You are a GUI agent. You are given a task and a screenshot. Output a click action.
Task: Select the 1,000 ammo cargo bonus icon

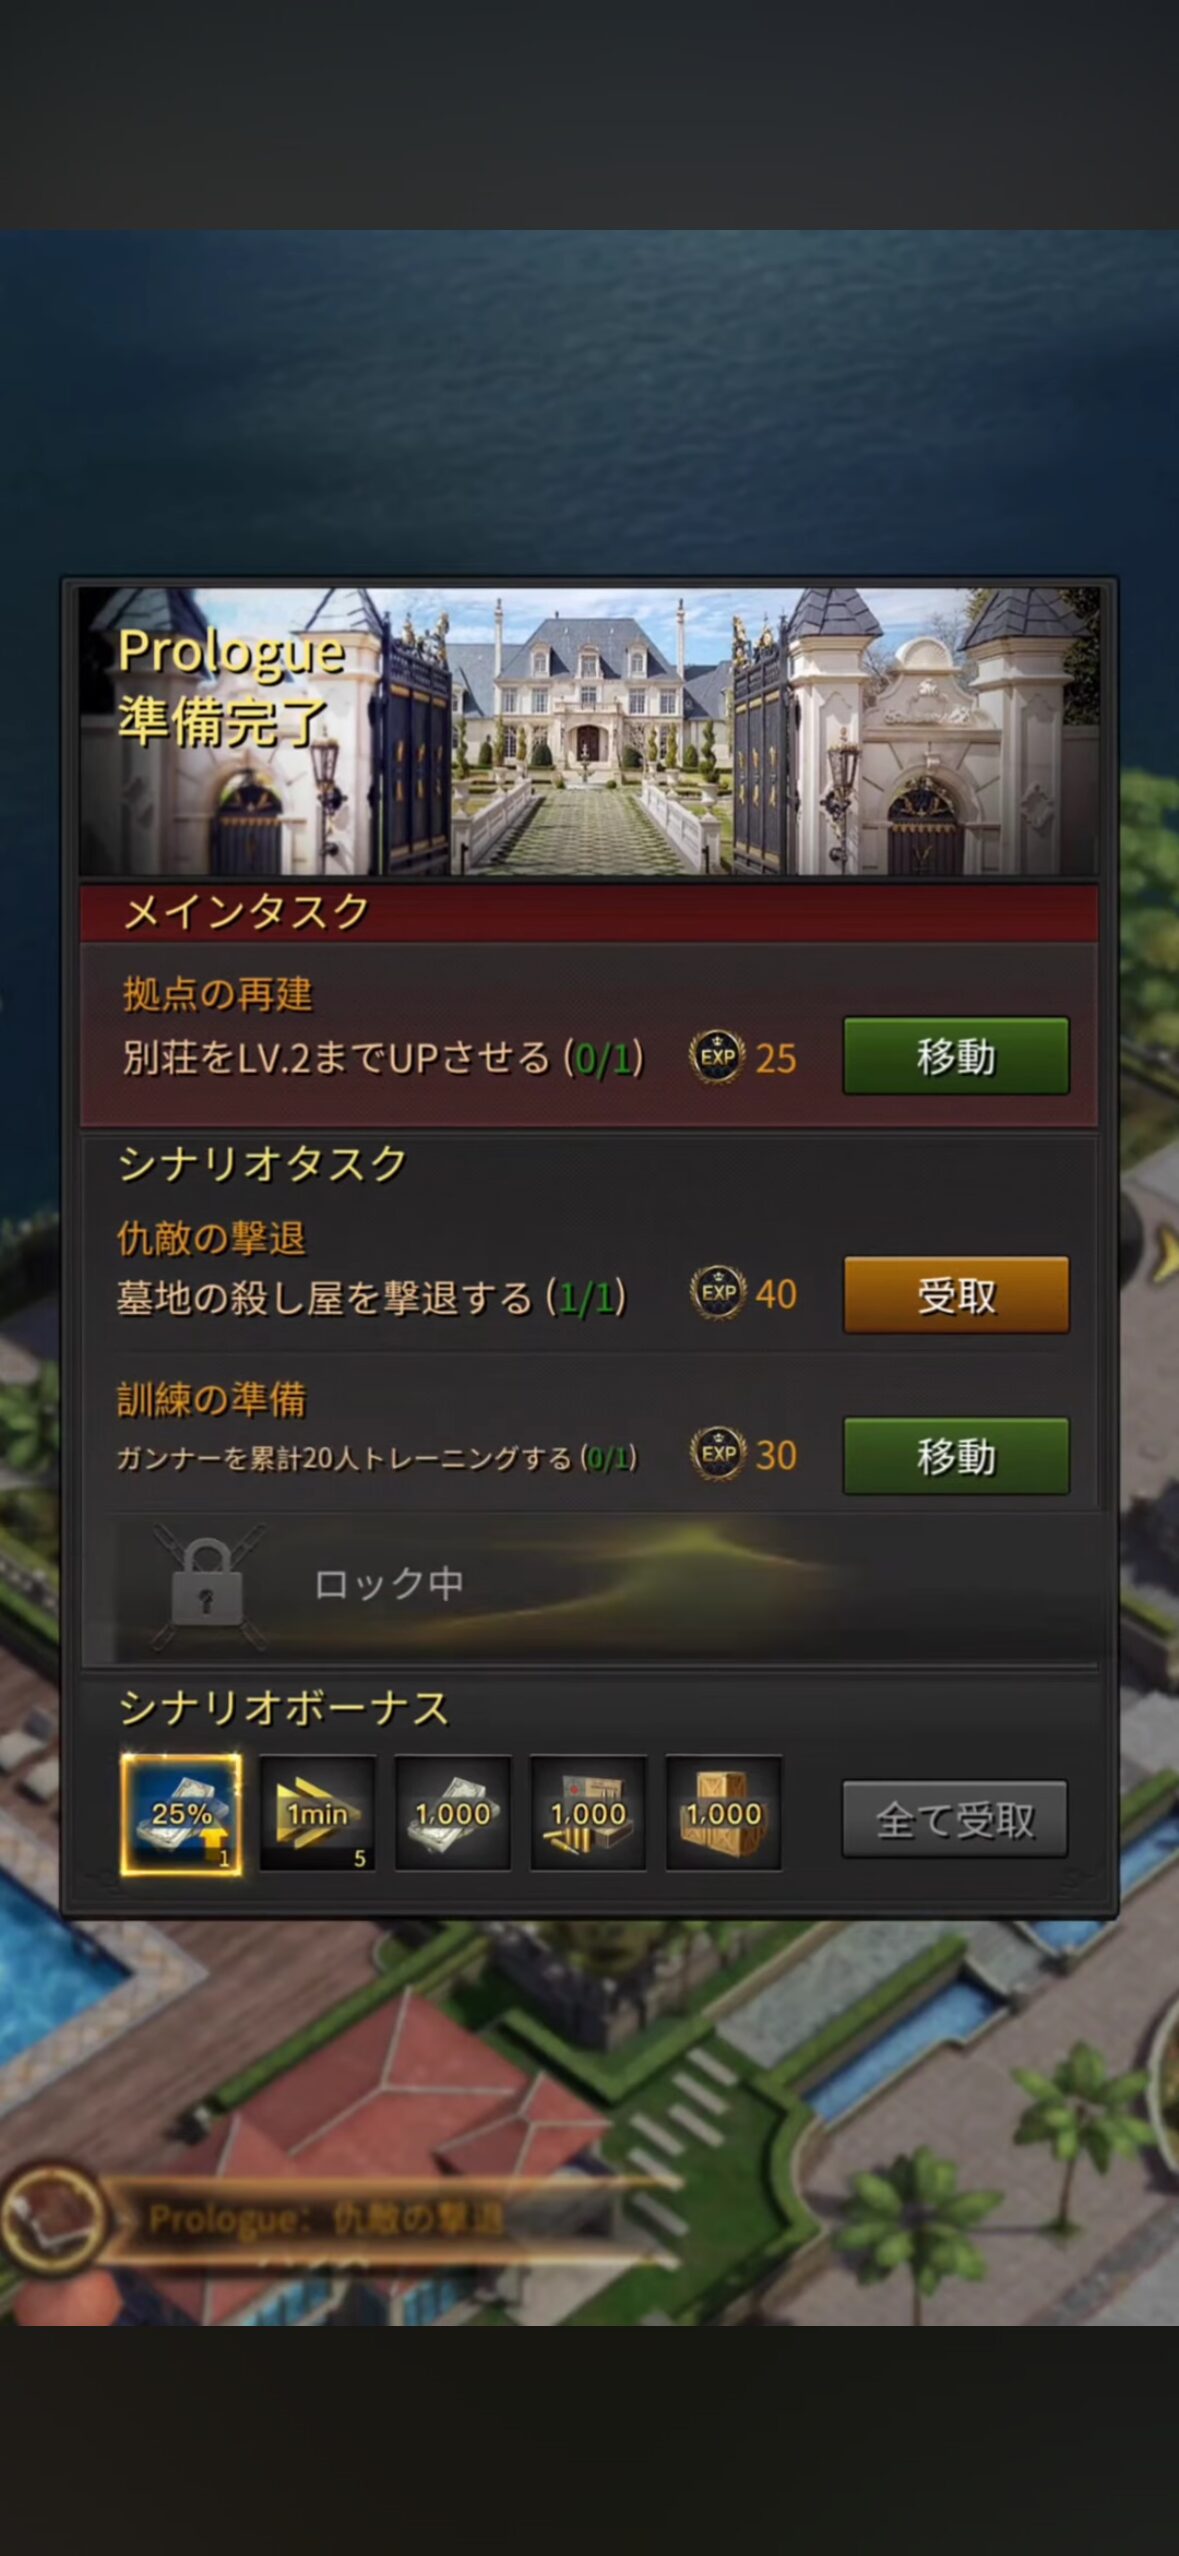pos(588,1813)
